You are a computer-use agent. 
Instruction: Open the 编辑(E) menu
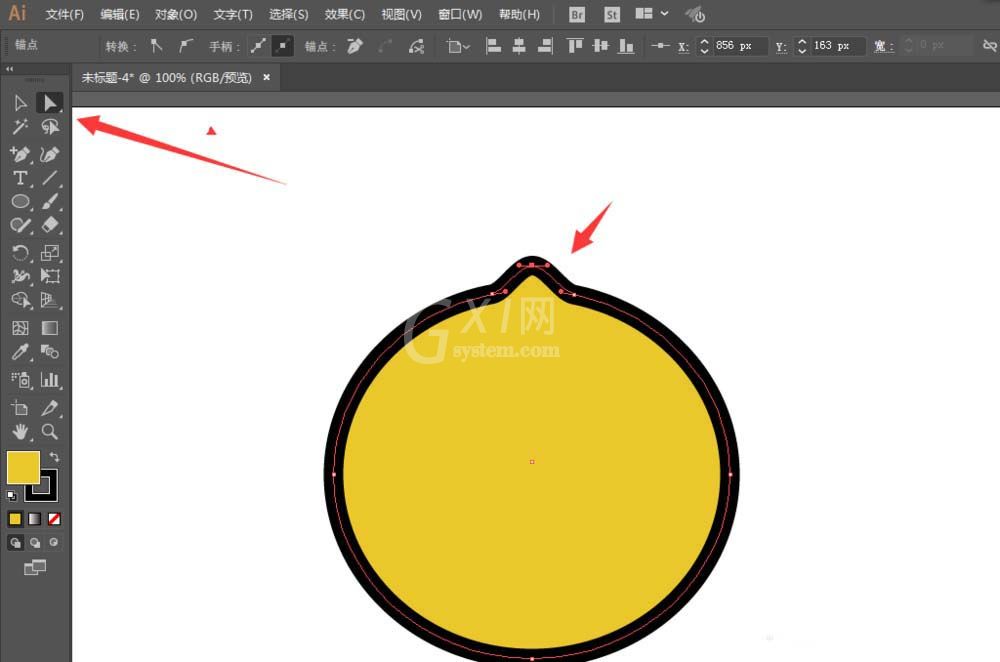120,14
